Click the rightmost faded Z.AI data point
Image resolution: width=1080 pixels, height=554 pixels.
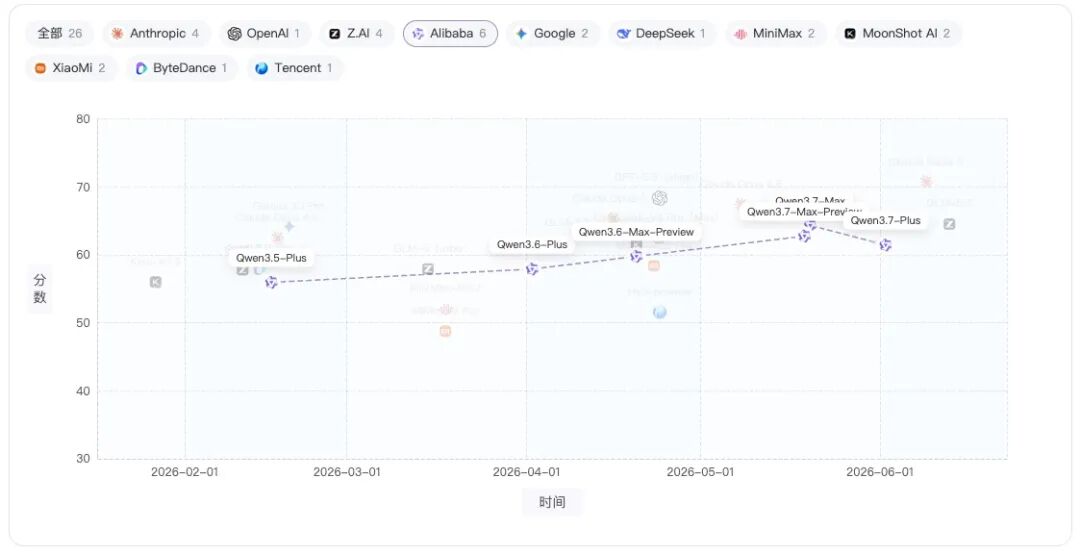click(949, 224)
